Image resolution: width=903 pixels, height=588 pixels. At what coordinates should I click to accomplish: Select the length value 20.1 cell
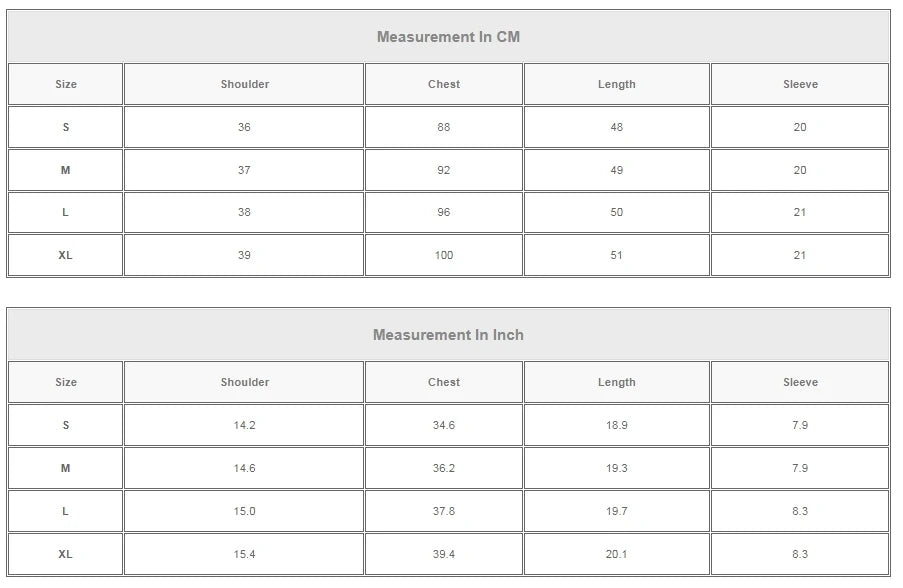616,555
